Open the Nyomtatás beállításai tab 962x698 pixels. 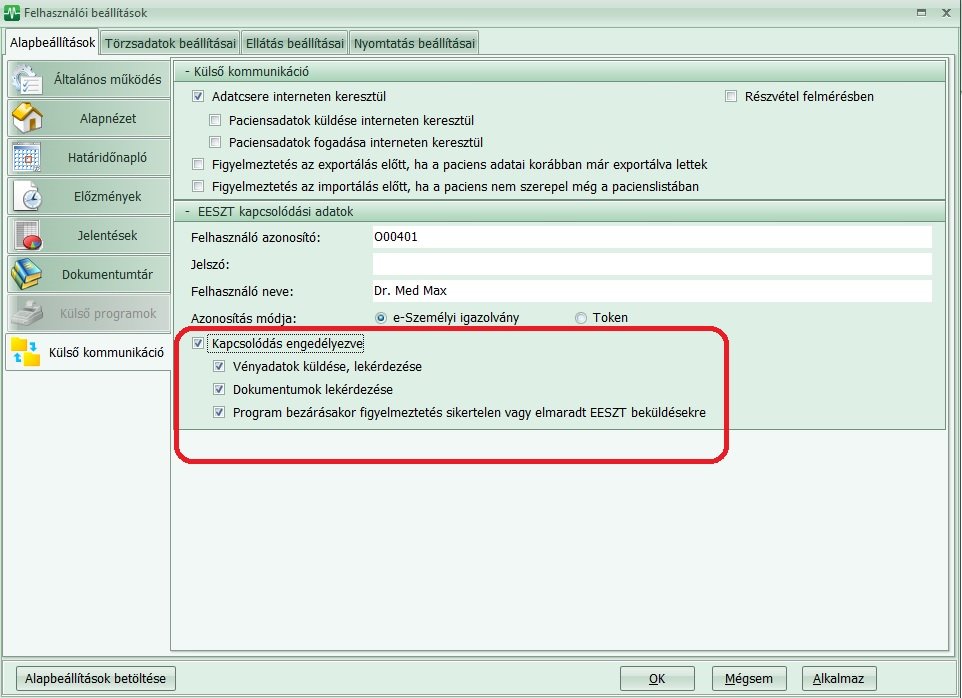pyautogui.click(x=414, y=42)
